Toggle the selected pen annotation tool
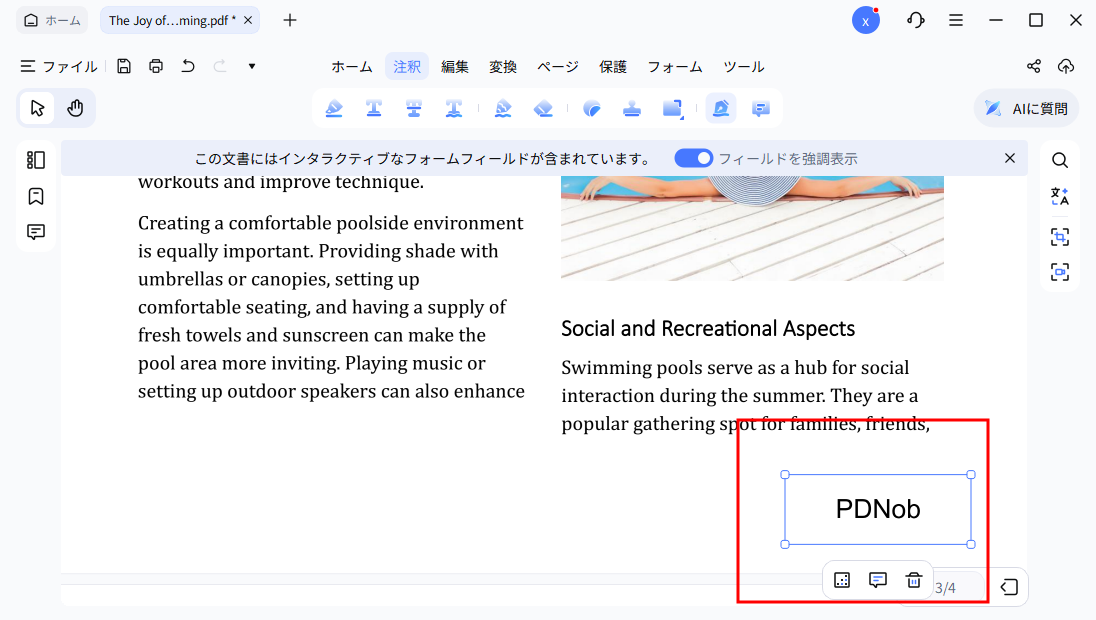The width and height of the screenshot is (1096, 620). point(721,108)
